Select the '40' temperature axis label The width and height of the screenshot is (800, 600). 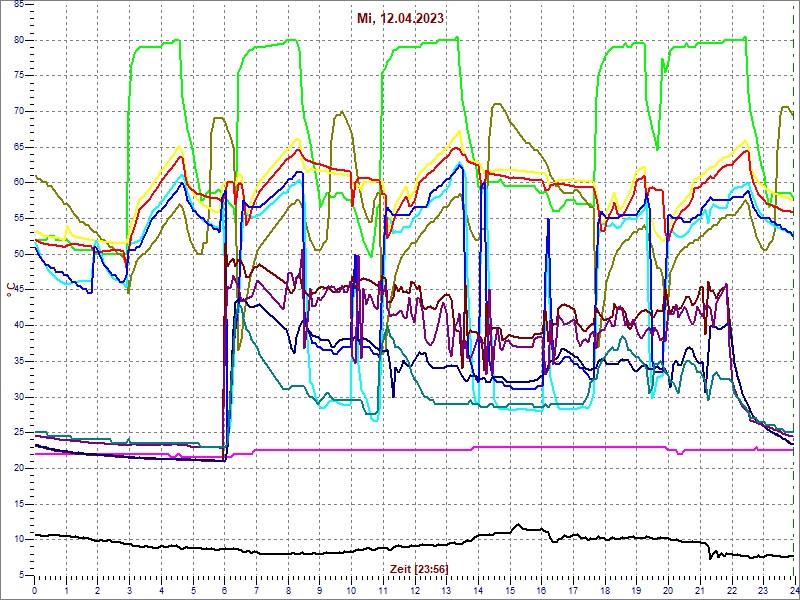tap(19, 326)
